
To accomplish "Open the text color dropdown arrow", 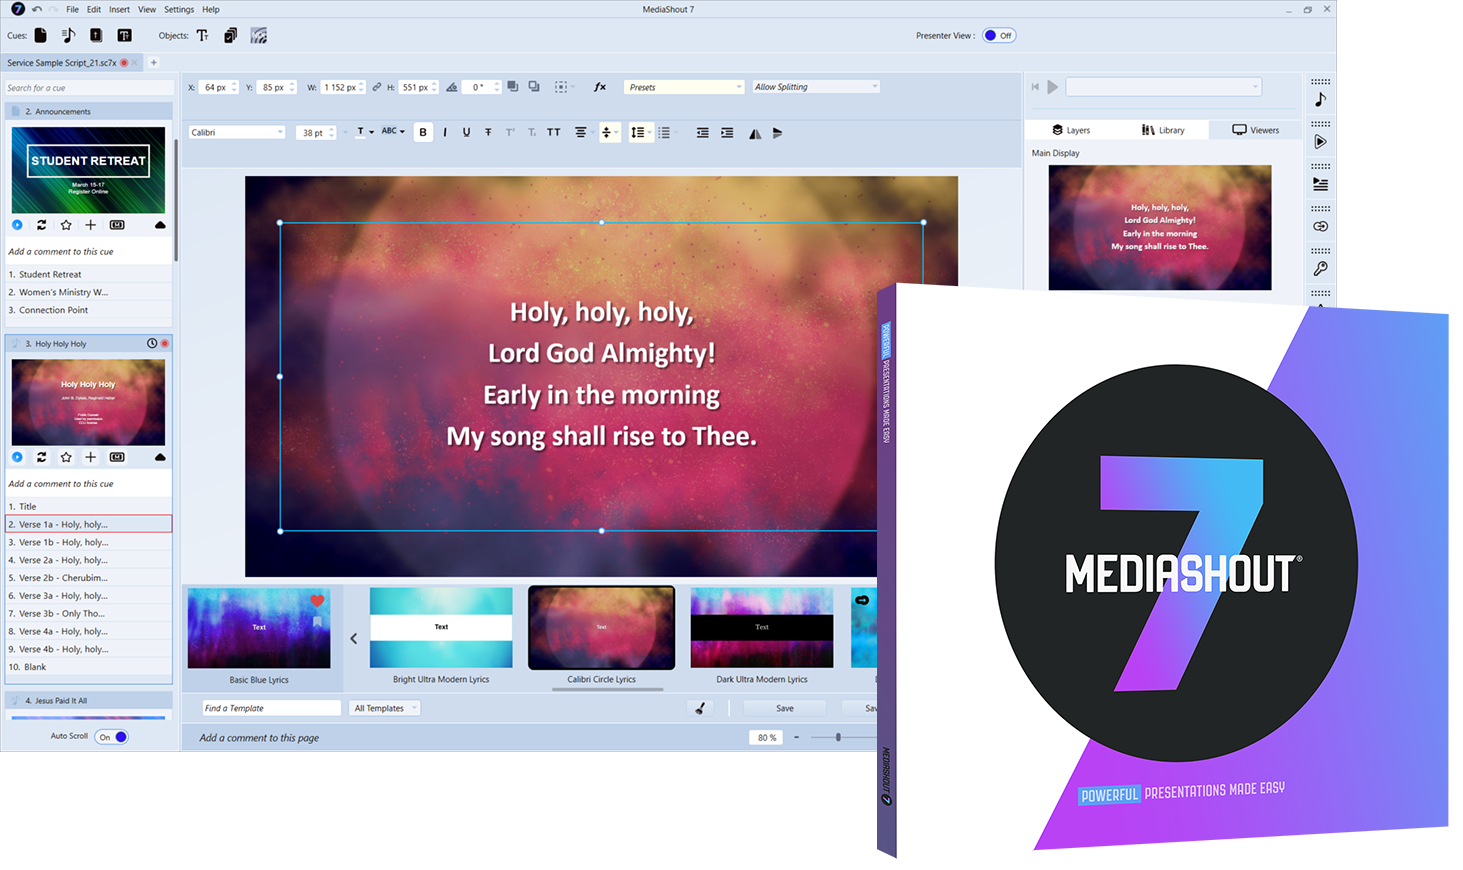I will 371,132.
